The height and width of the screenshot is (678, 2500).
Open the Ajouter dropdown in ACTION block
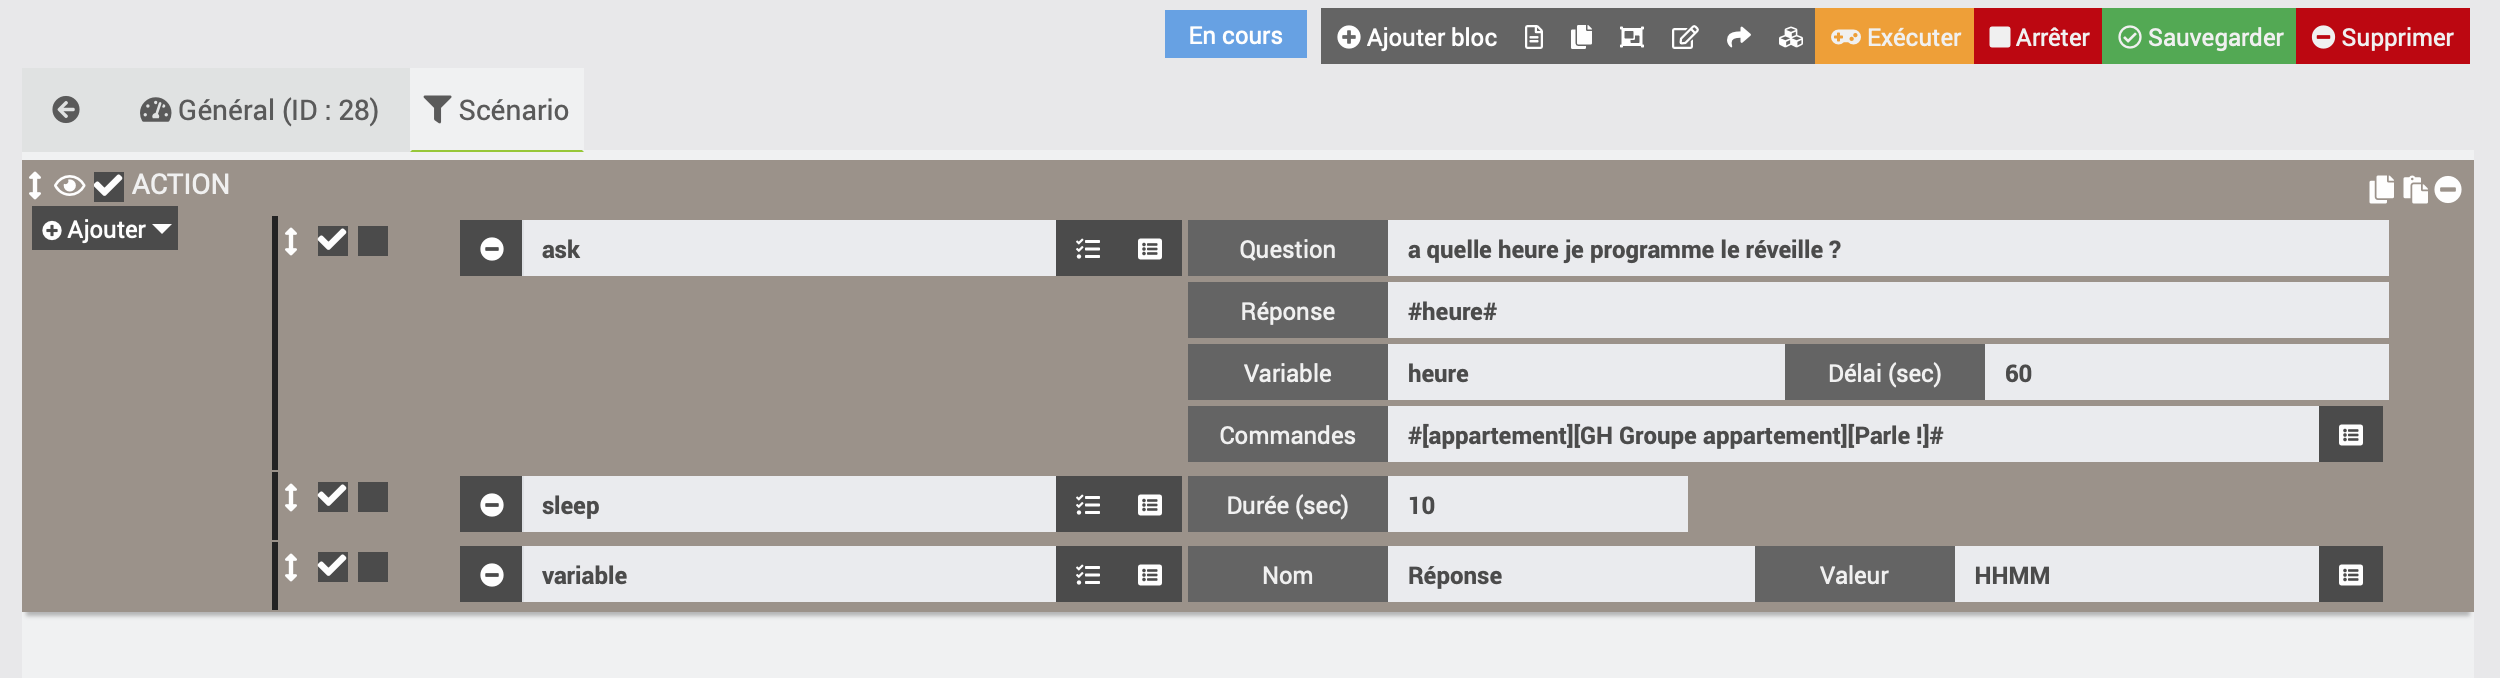point(105,230)
